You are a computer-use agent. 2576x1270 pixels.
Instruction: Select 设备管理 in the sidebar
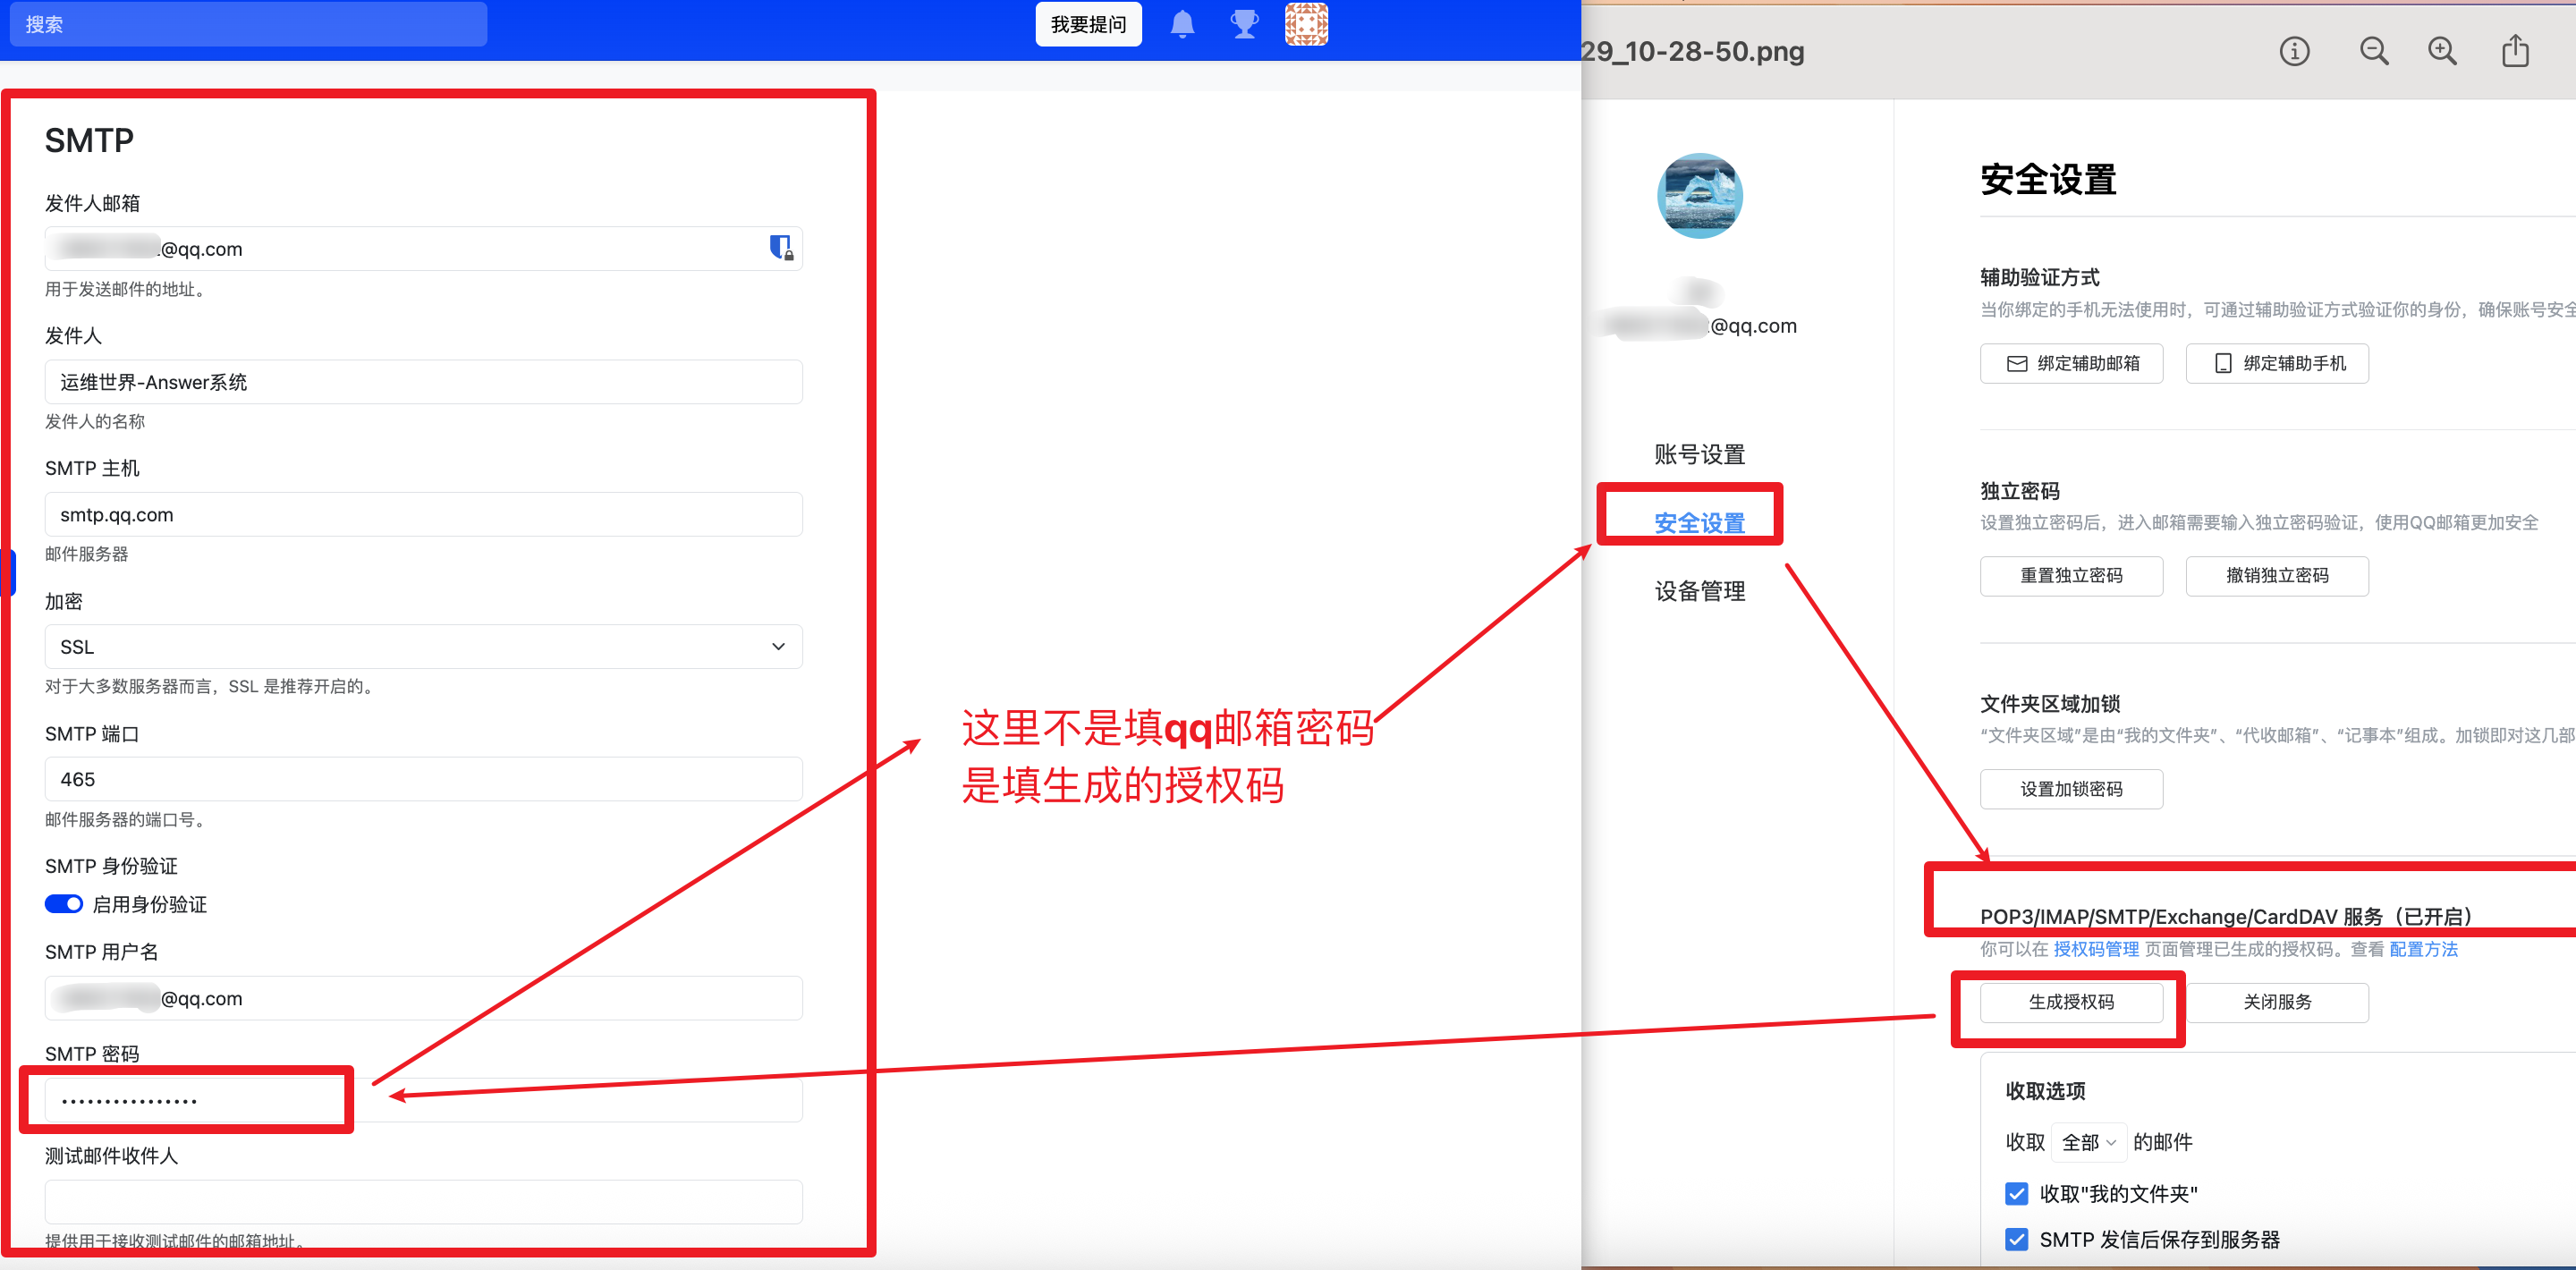pos(1699,591)
